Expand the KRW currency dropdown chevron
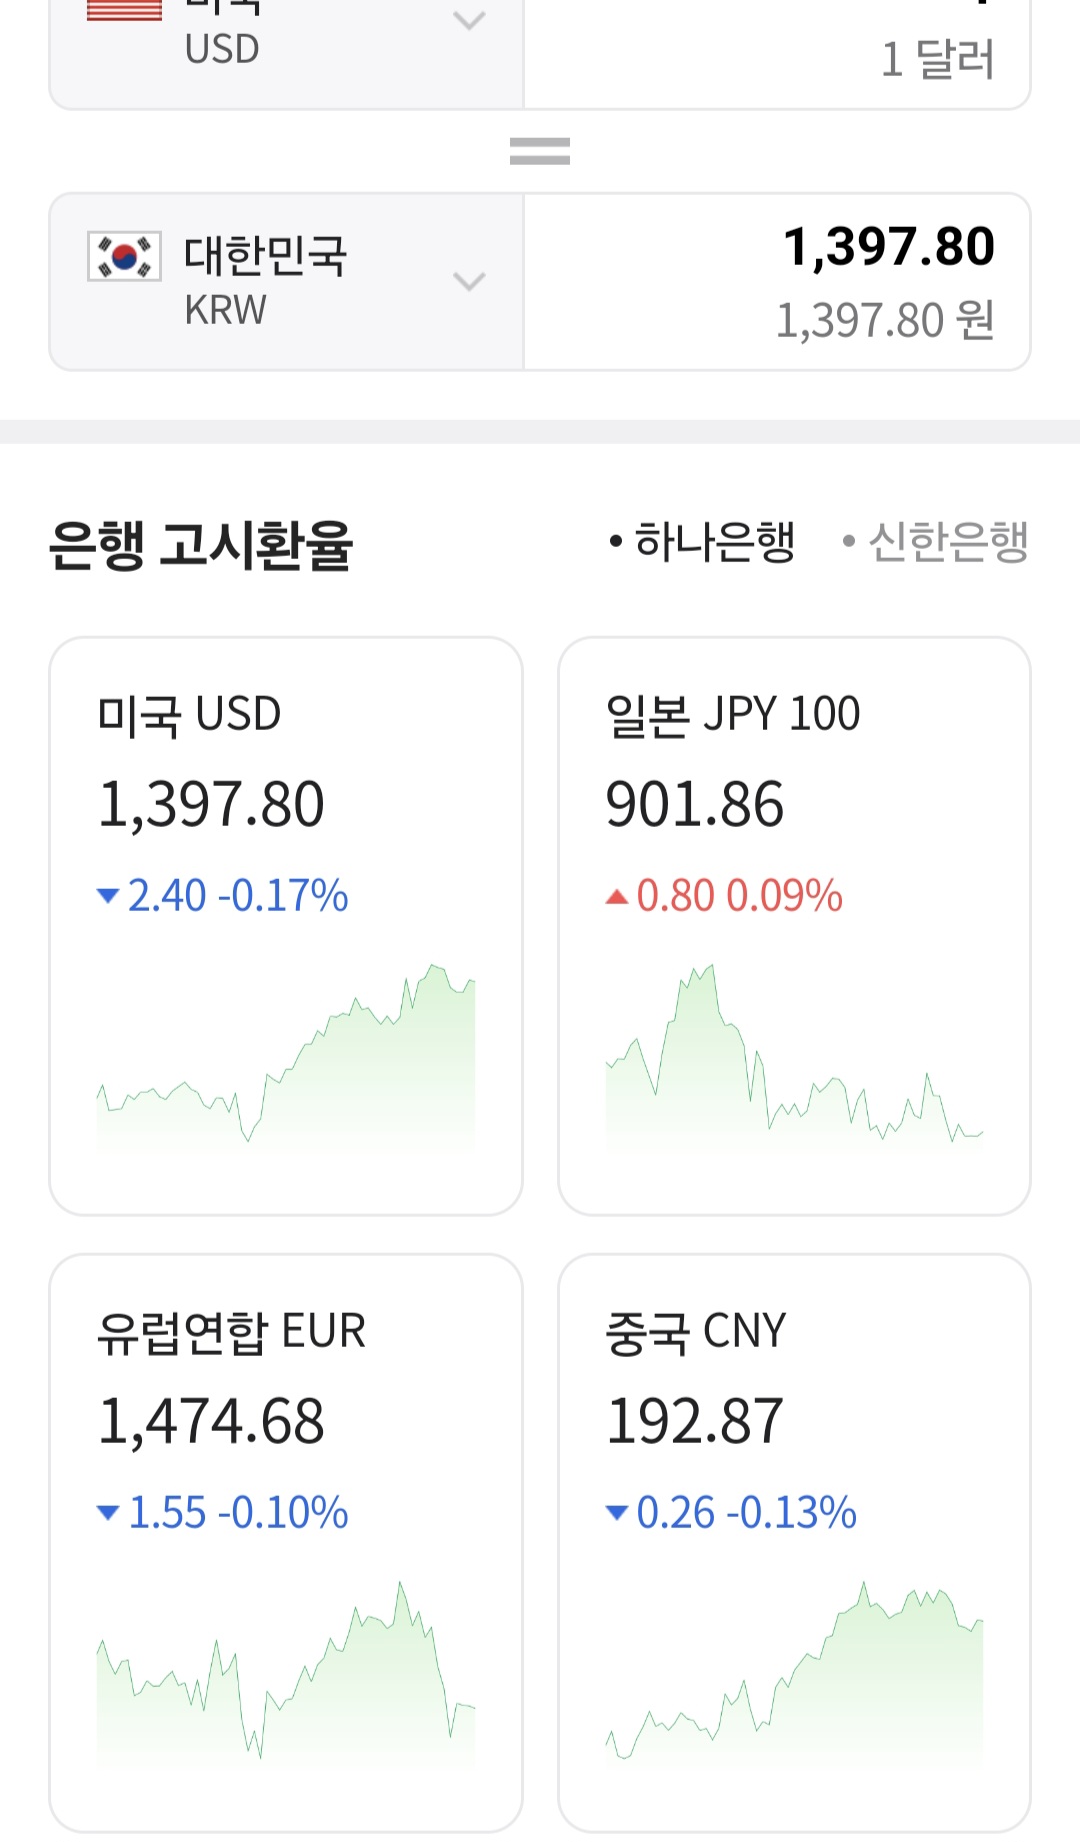 tap(469, 281)
